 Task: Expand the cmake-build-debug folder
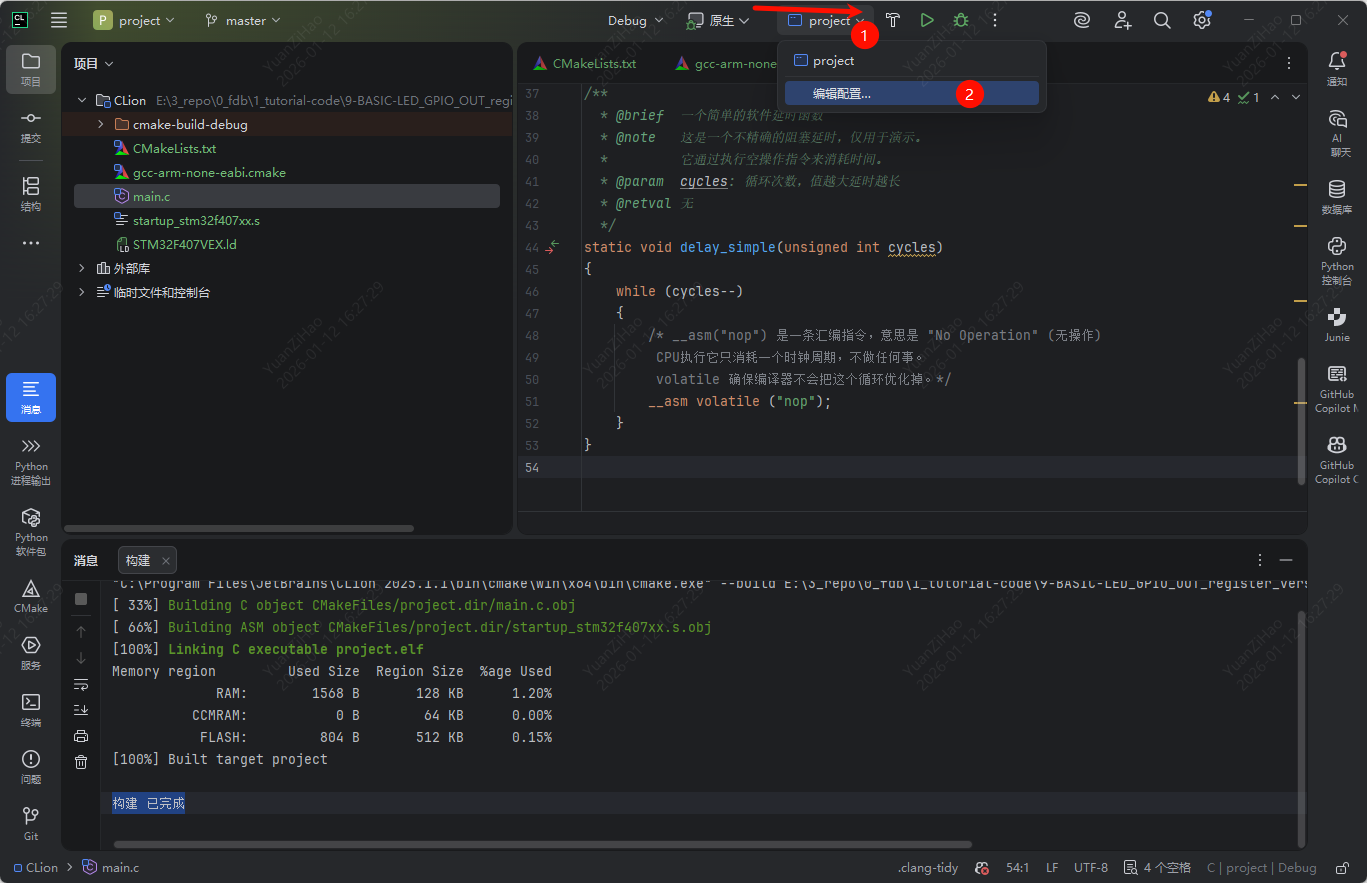tap(101, 125)
